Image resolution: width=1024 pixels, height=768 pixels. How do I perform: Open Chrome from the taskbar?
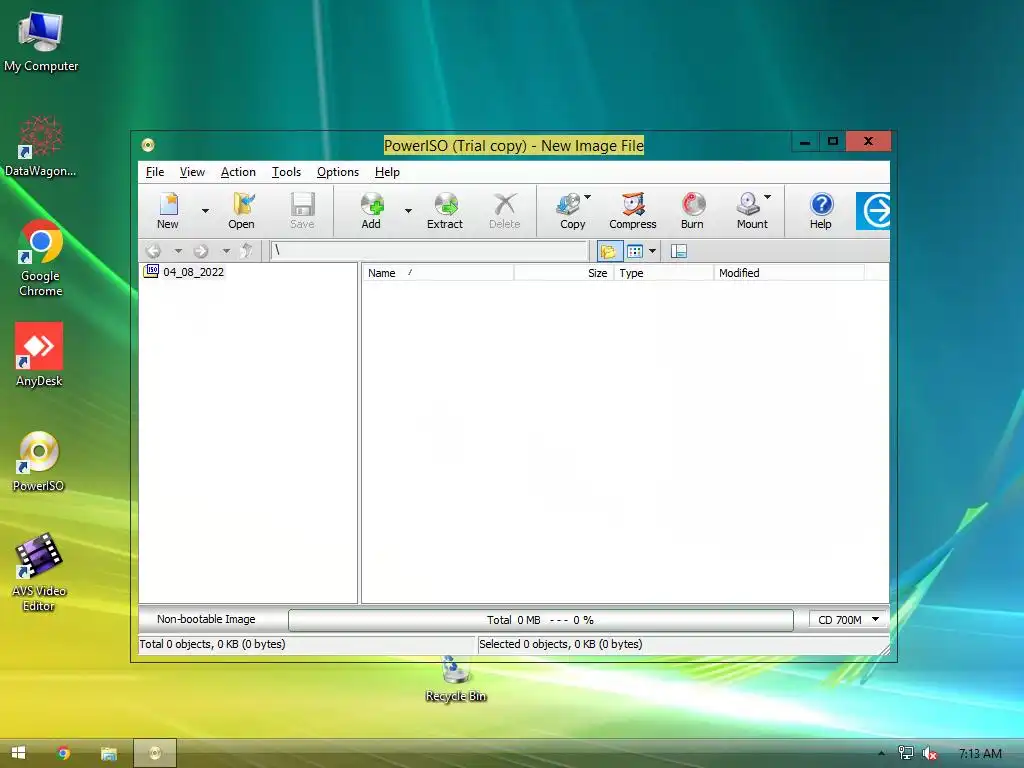(x=63, y=753)
